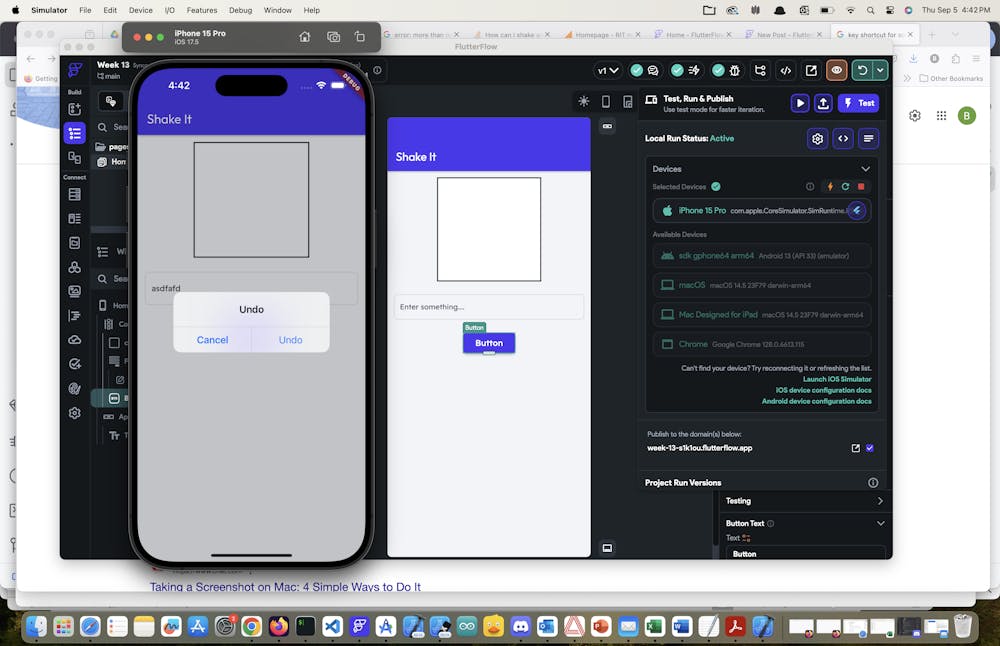The height and width of the screenshot is (646, 1000).
Task: Click the Enter something text field on canvas
Action: (489, 307)
